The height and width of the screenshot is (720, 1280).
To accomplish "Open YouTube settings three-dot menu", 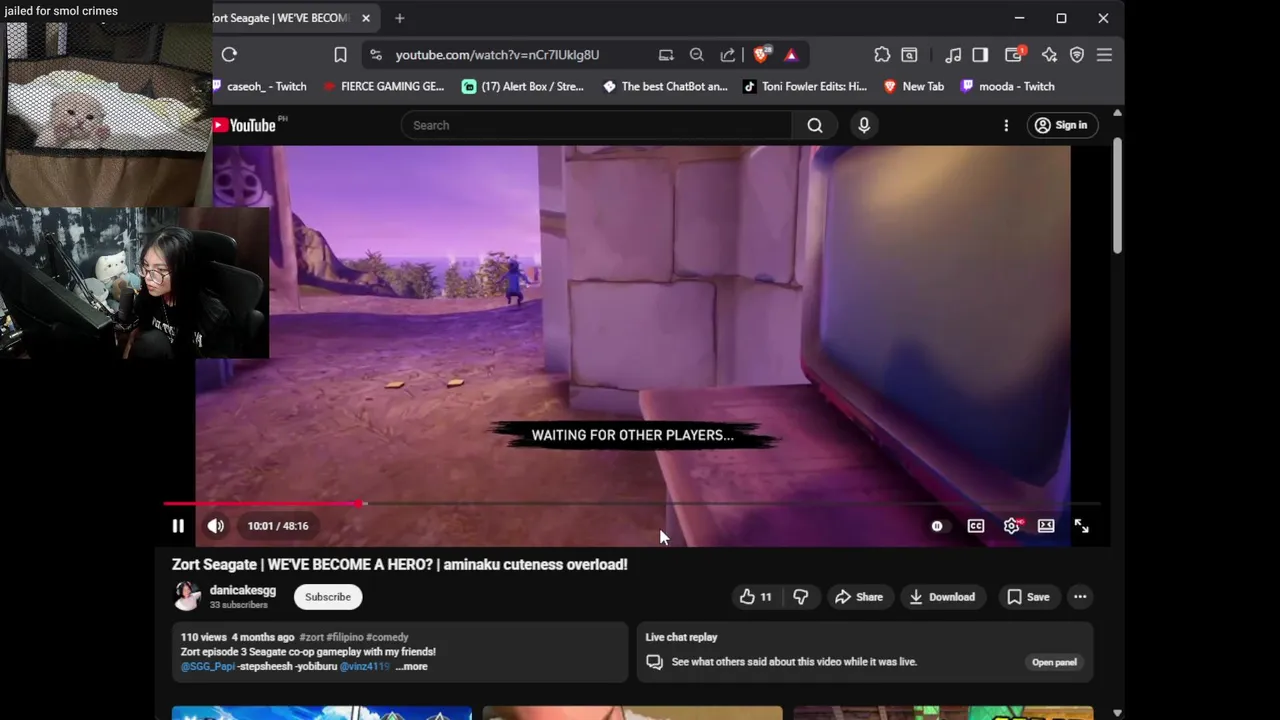I will (x=1006, y=125).
